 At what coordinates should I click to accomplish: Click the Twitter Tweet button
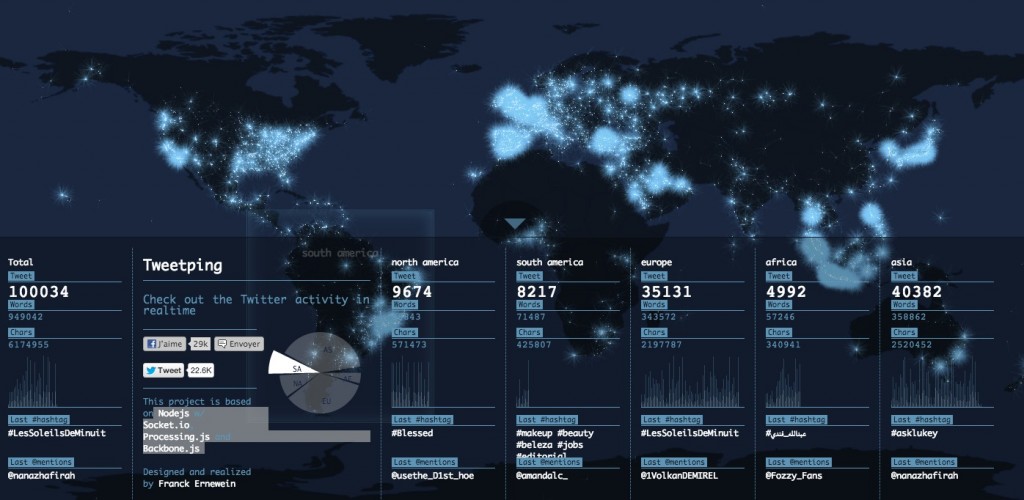click(x=163, y=370)
